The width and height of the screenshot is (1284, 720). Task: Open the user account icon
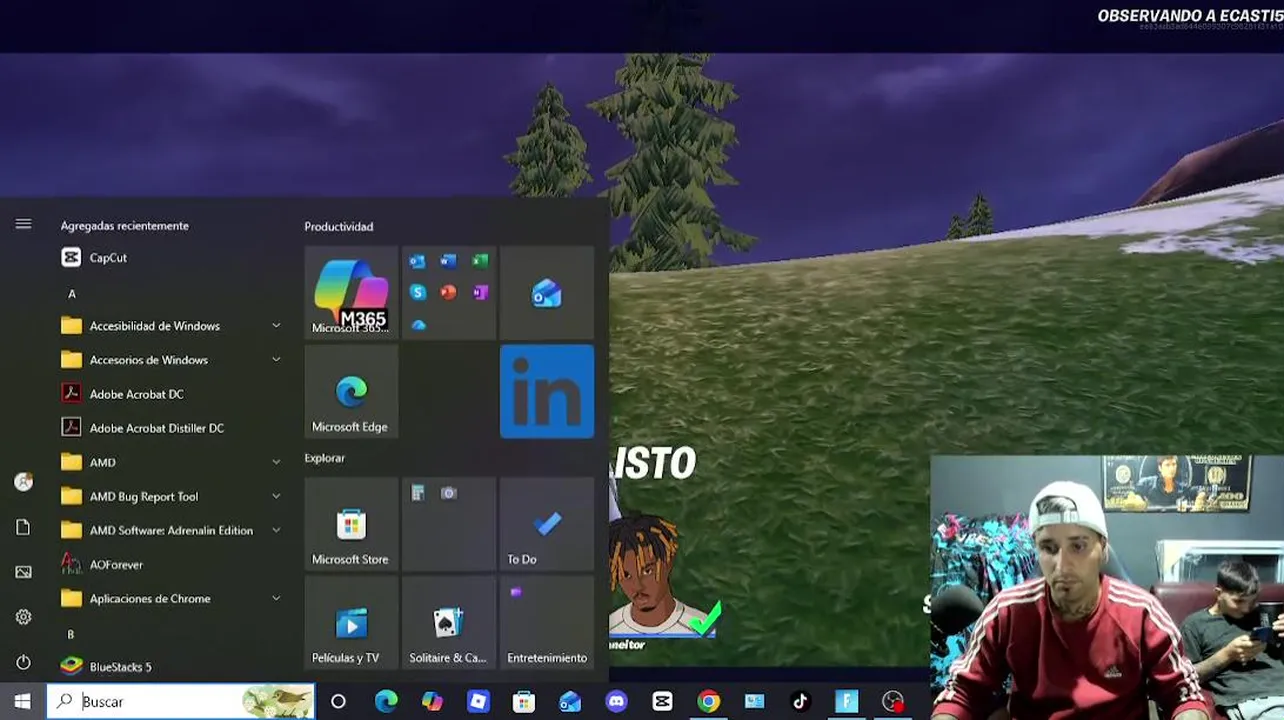(23, 482)
